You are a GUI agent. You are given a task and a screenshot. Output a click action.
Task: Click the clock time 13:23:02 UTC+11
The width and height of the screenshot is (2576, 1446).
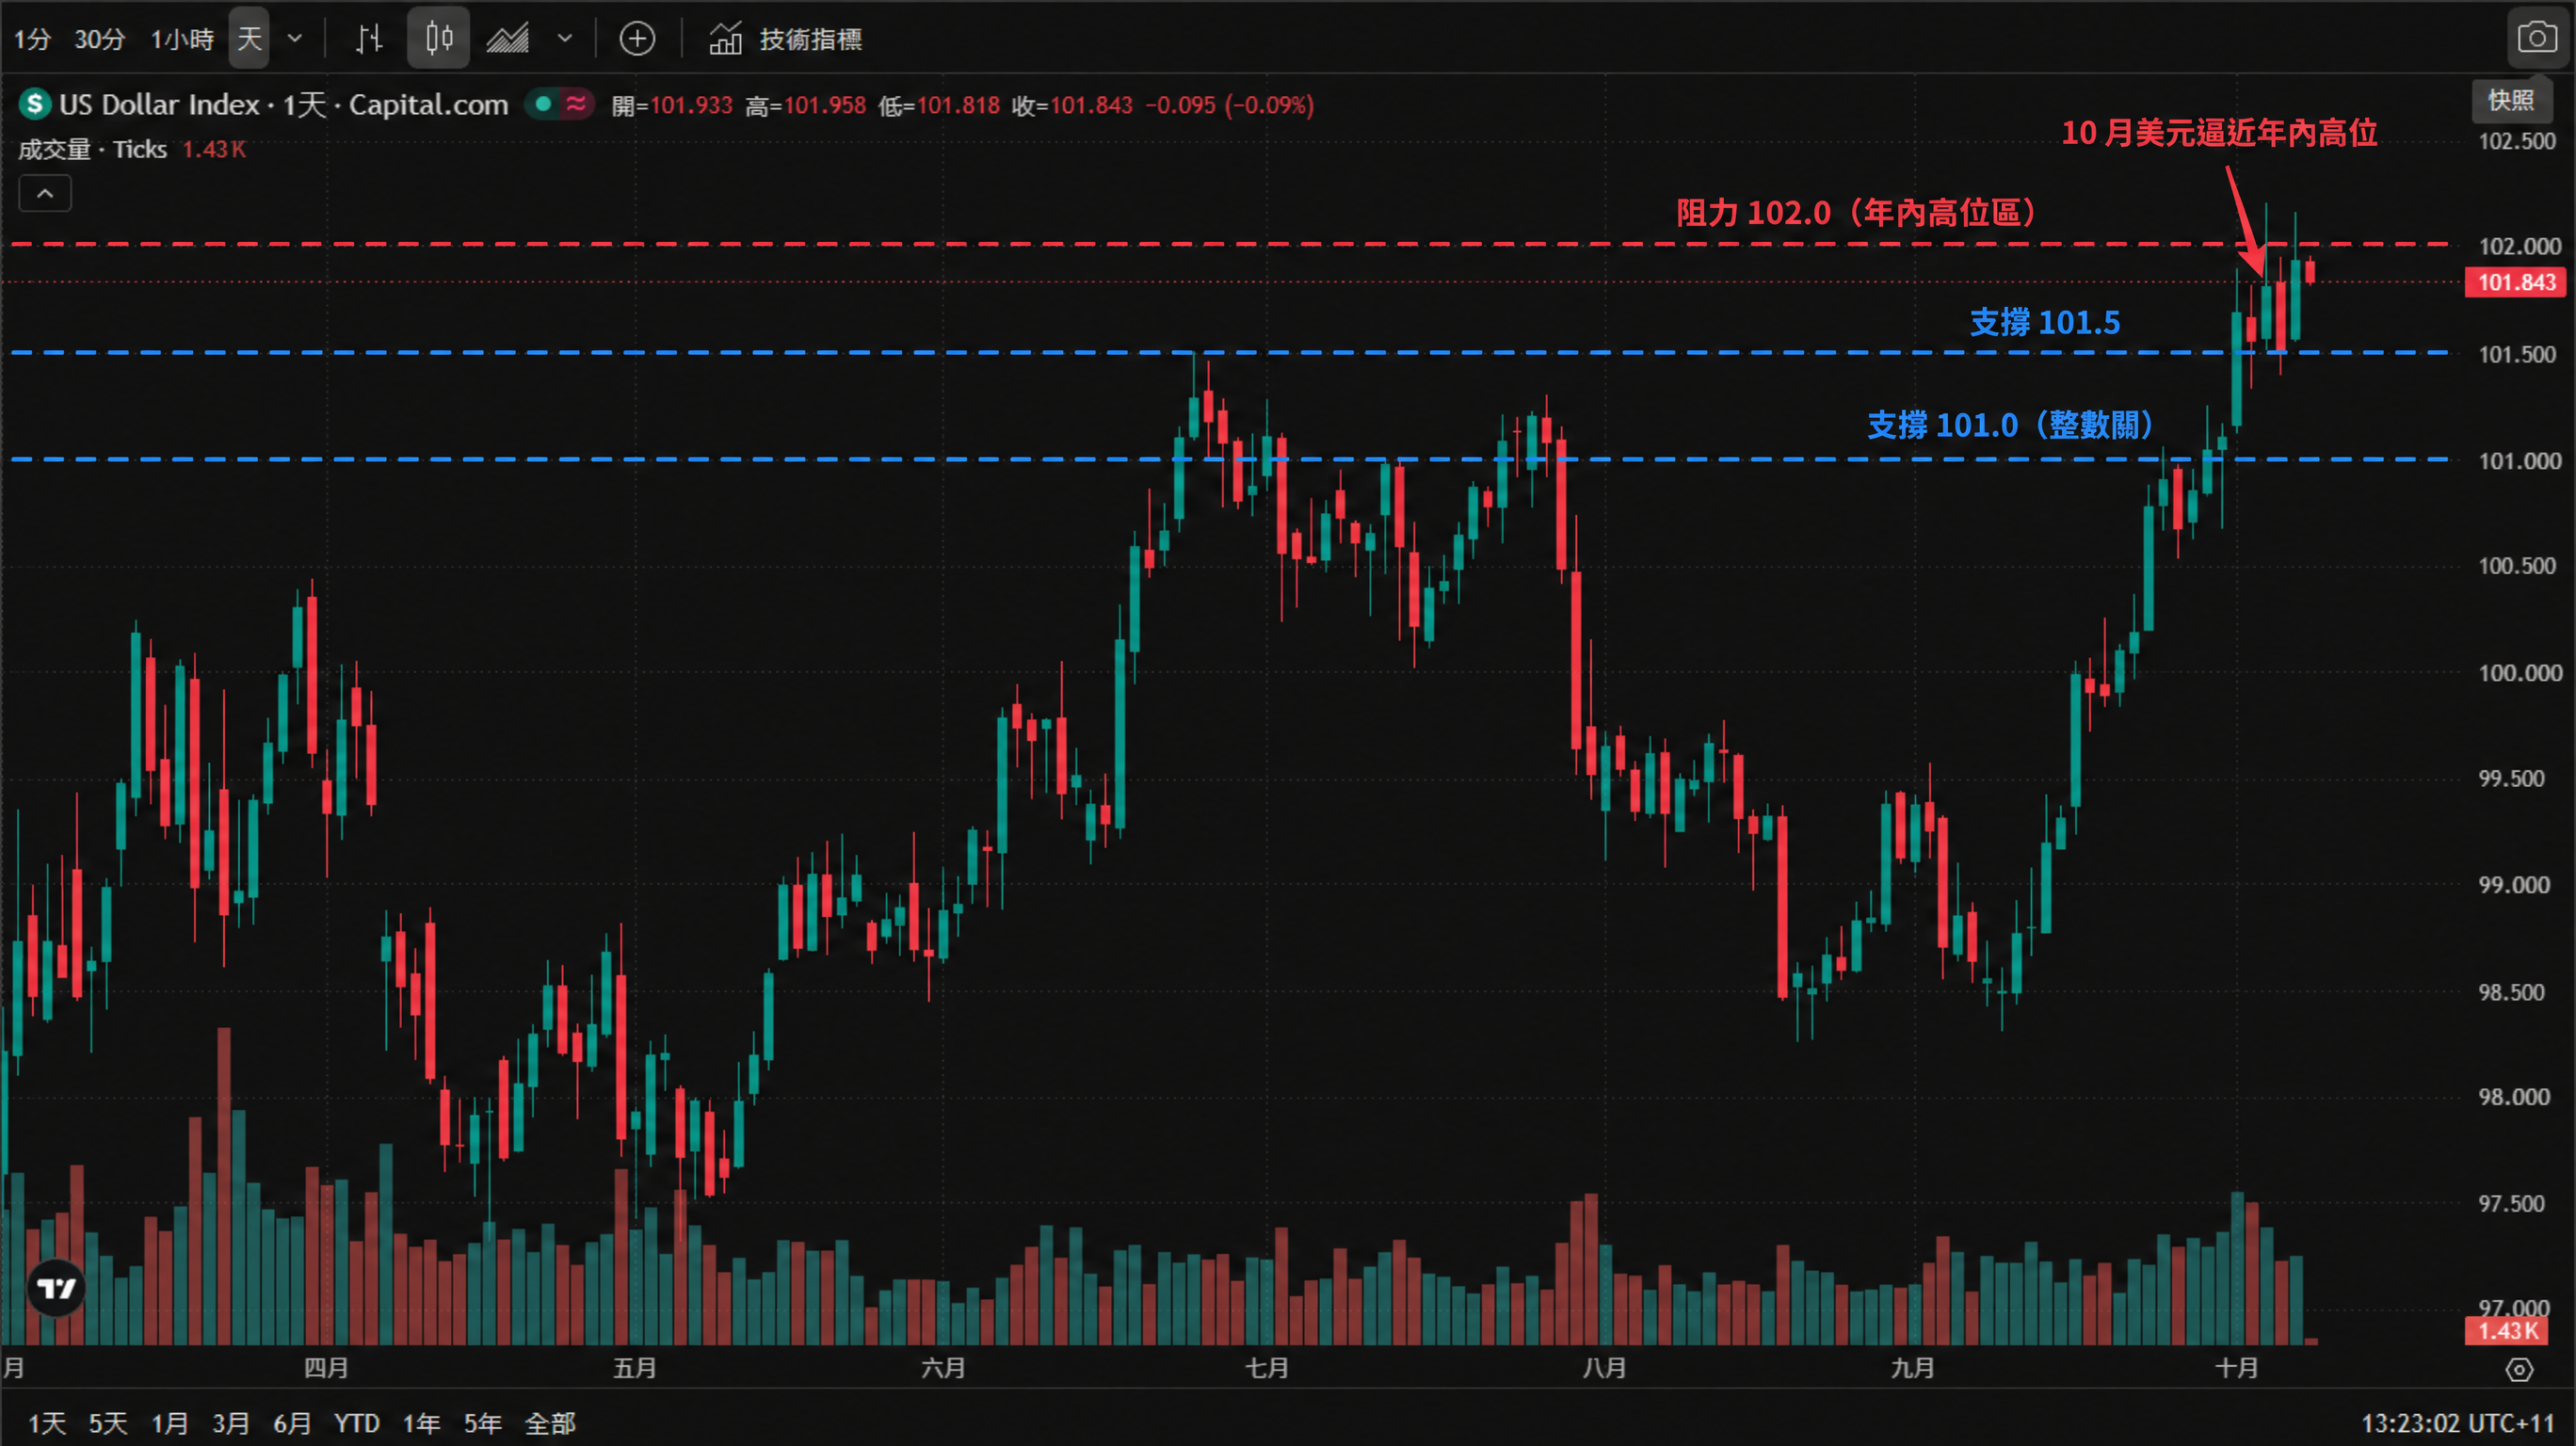pos(2457,1423)
